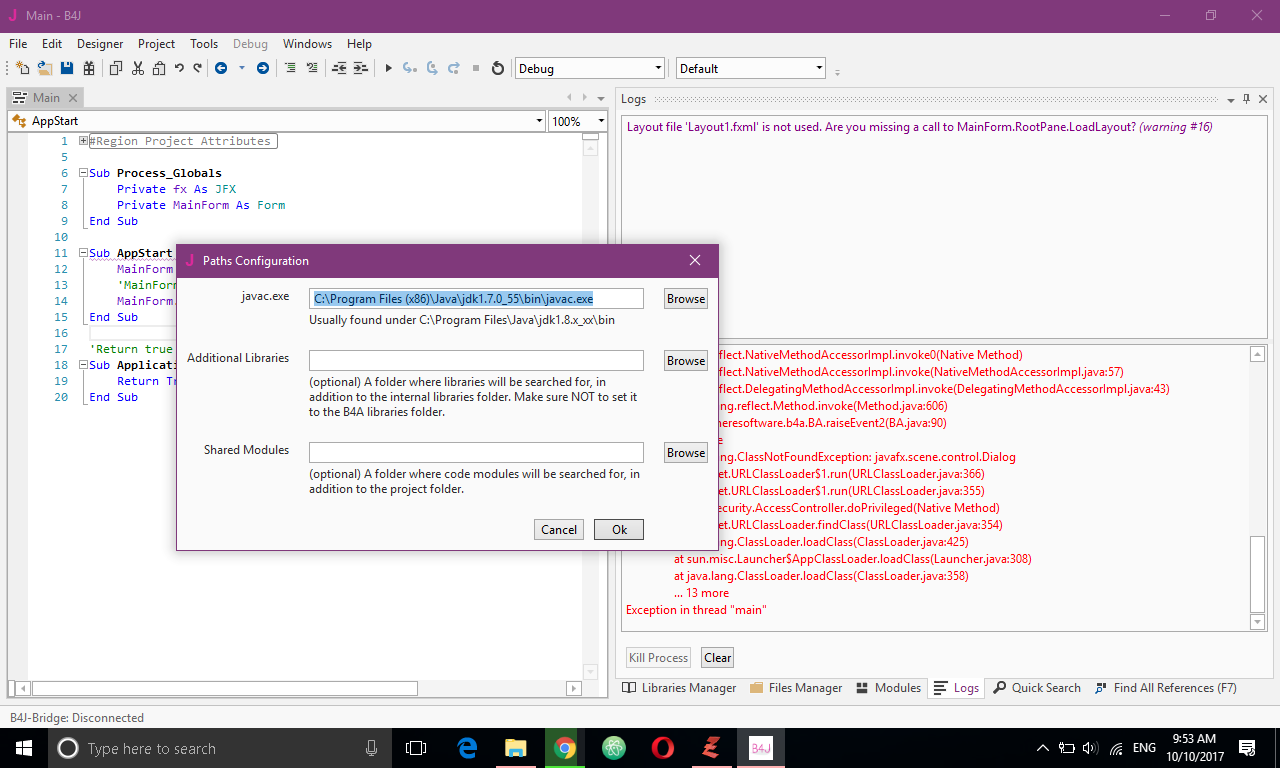Navigate backward with the blue arrow

click(x=221, y=68)
